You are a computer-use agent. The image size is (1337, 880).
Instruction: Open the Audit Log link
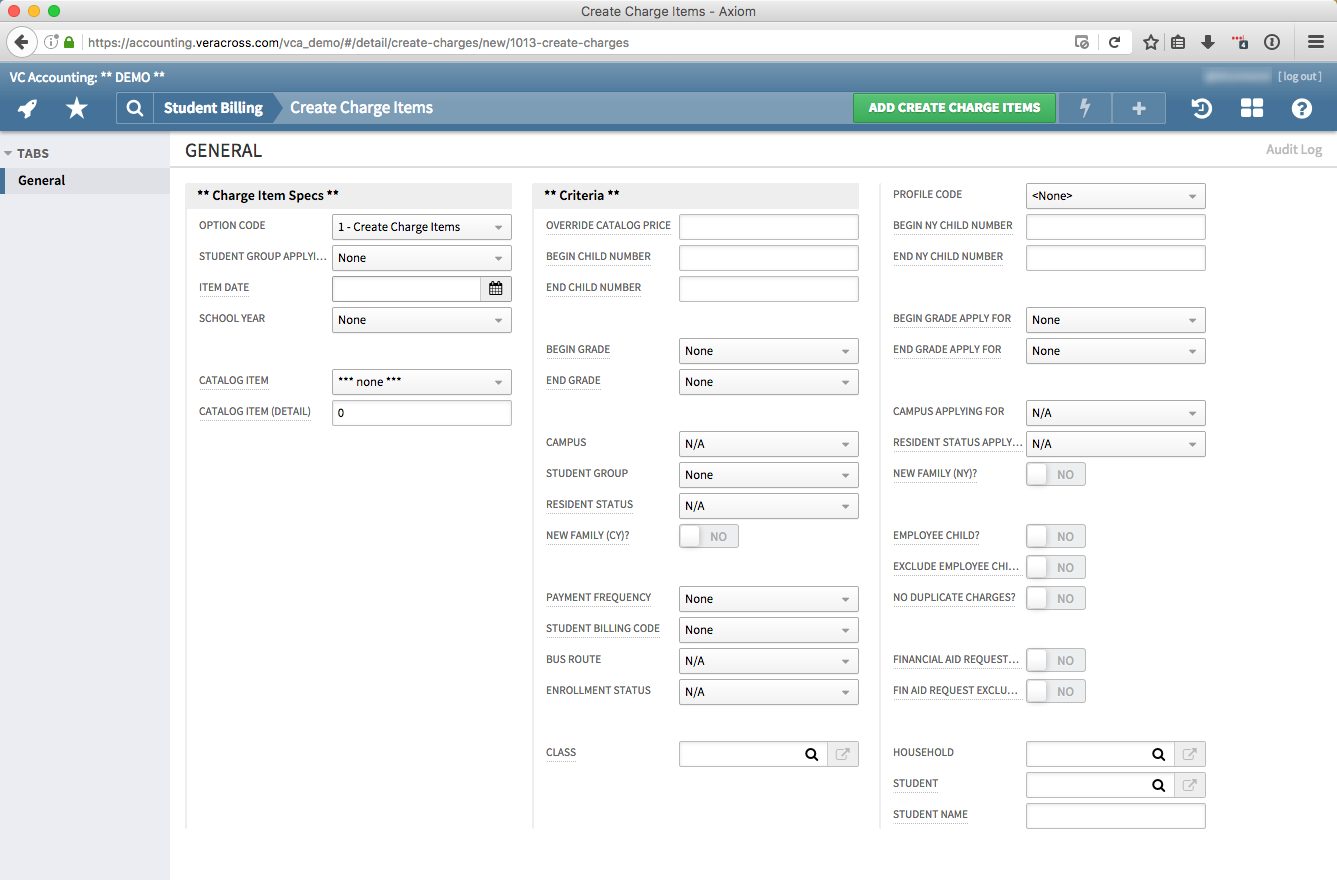point(1293,150)
